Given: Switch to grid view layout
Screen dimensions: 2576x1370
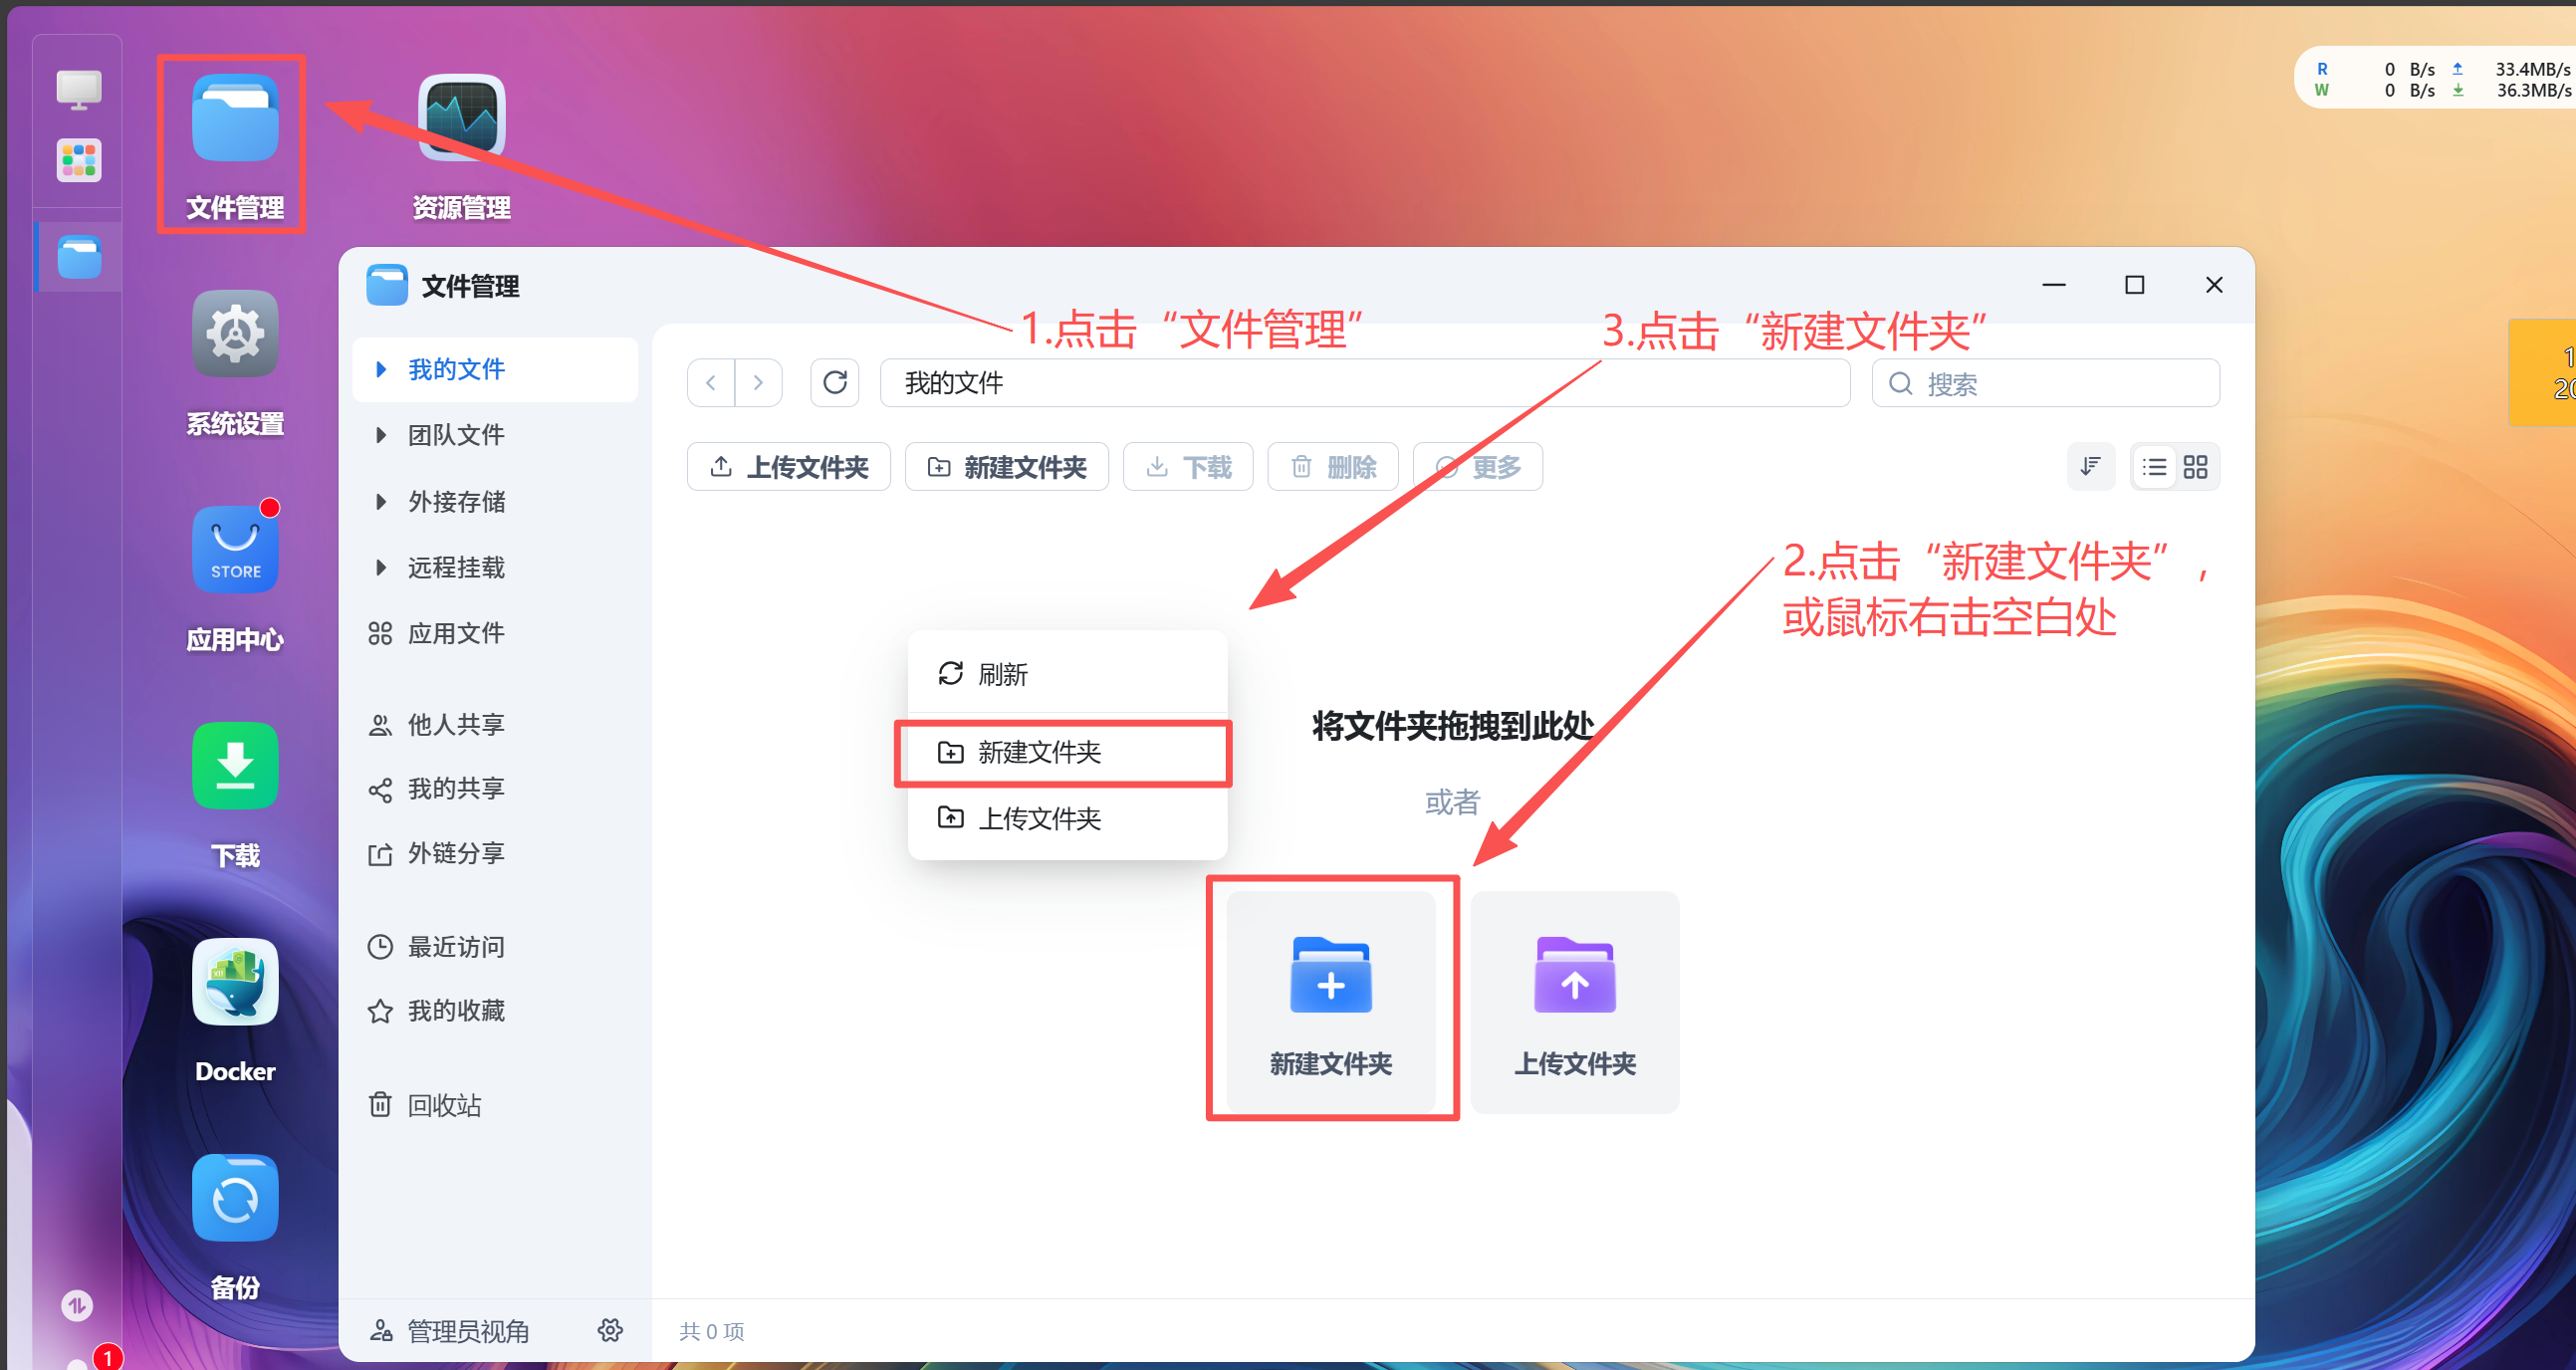Looking at the screenshot, I should pos(2195,467).
